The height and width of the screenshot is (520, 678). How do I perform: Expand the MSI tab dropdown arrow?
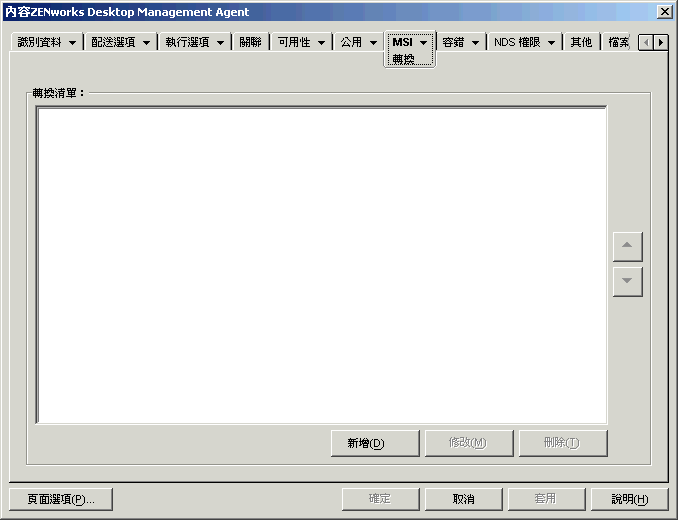click(x=423, y=43)
